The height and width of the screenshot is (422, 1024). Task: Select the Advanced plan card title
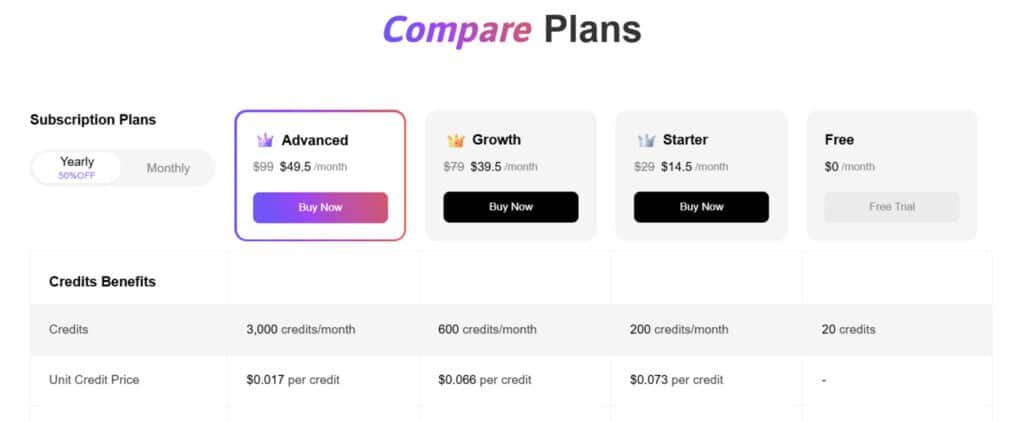(x=315, y=141)
